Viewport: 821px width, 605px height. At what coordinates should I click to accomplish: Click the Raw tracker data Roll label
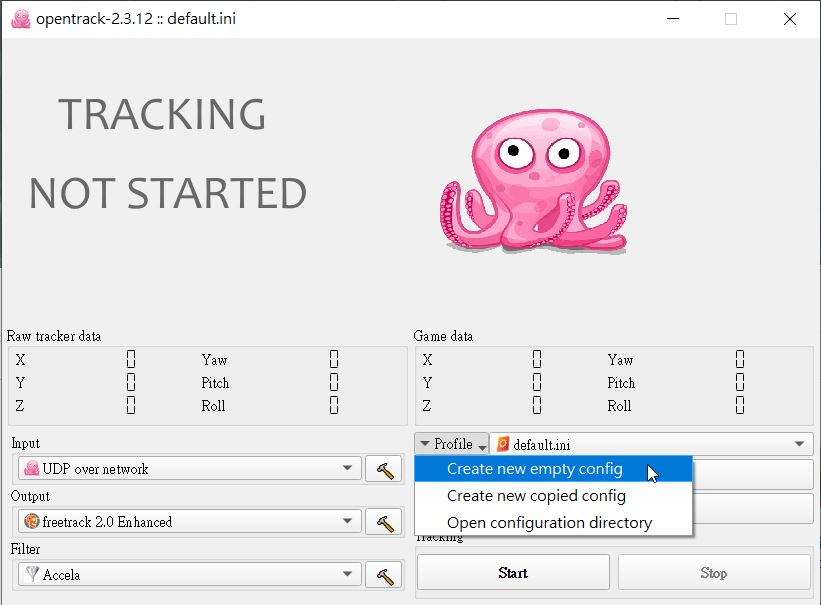click(214, 406)
